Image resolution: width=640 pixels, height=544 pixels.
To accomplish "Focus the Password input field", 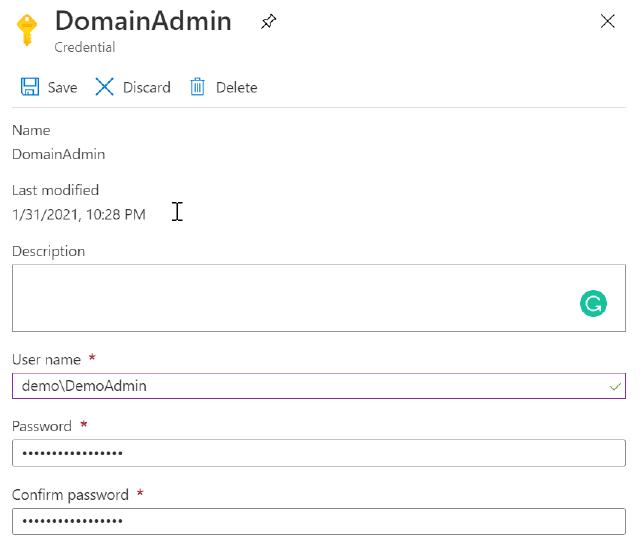I will click(318, 453).
